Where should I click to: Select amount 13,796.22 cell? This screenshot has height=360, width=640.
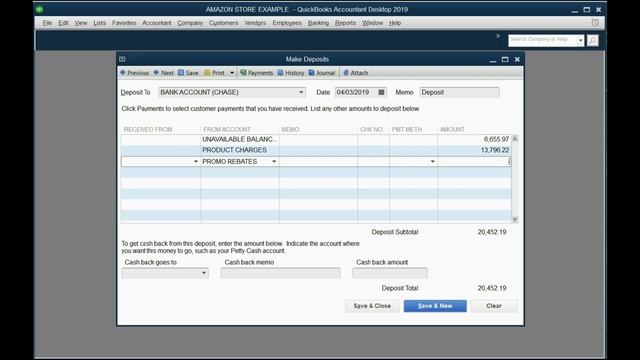[x=474, y=150]
